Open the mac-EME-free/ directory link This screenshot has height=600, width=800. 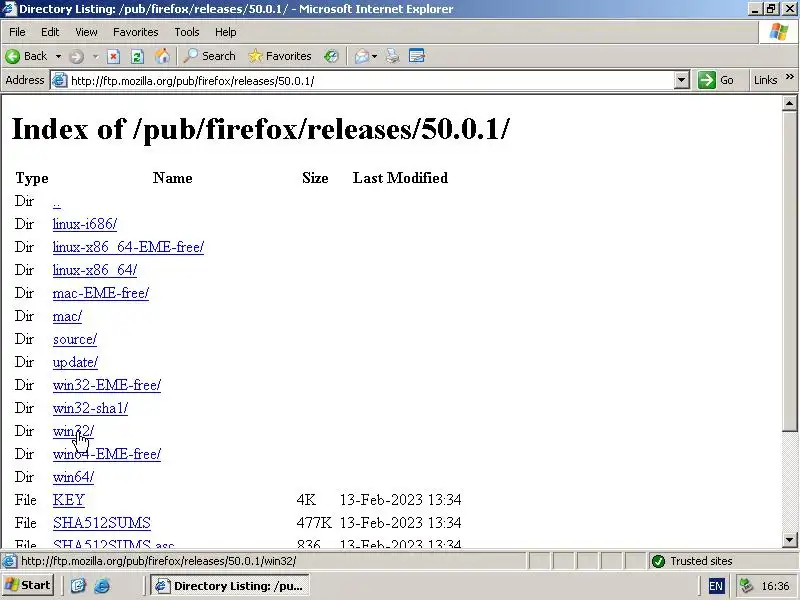coord(101,293)
